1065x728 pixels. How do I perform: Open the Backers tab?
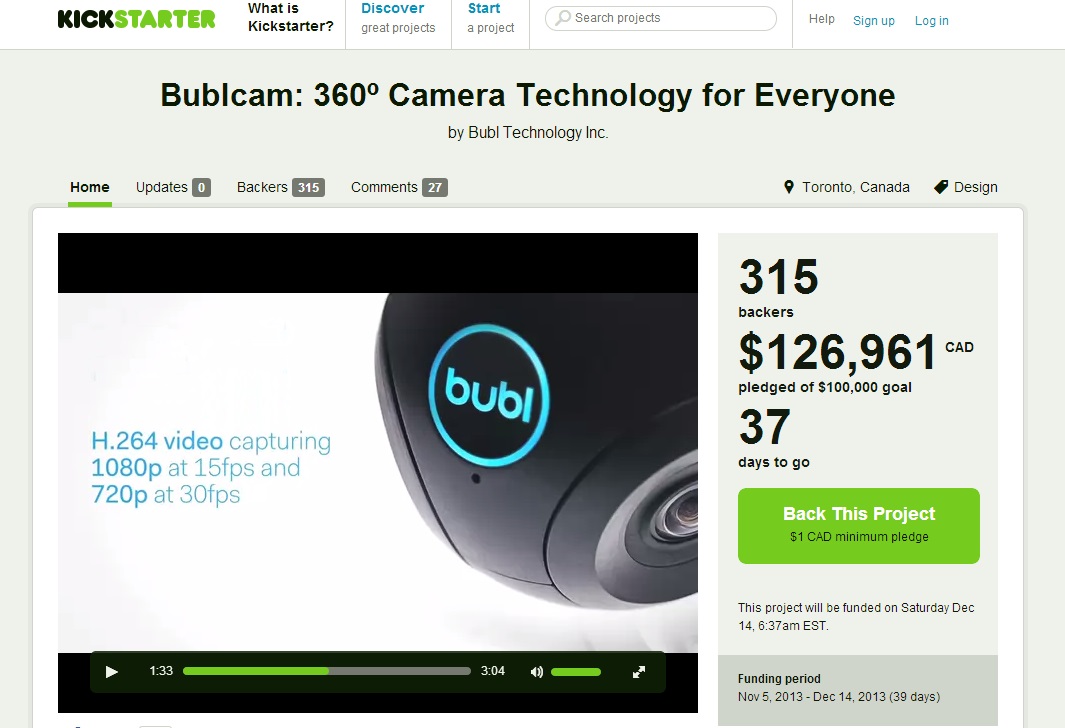281,187
